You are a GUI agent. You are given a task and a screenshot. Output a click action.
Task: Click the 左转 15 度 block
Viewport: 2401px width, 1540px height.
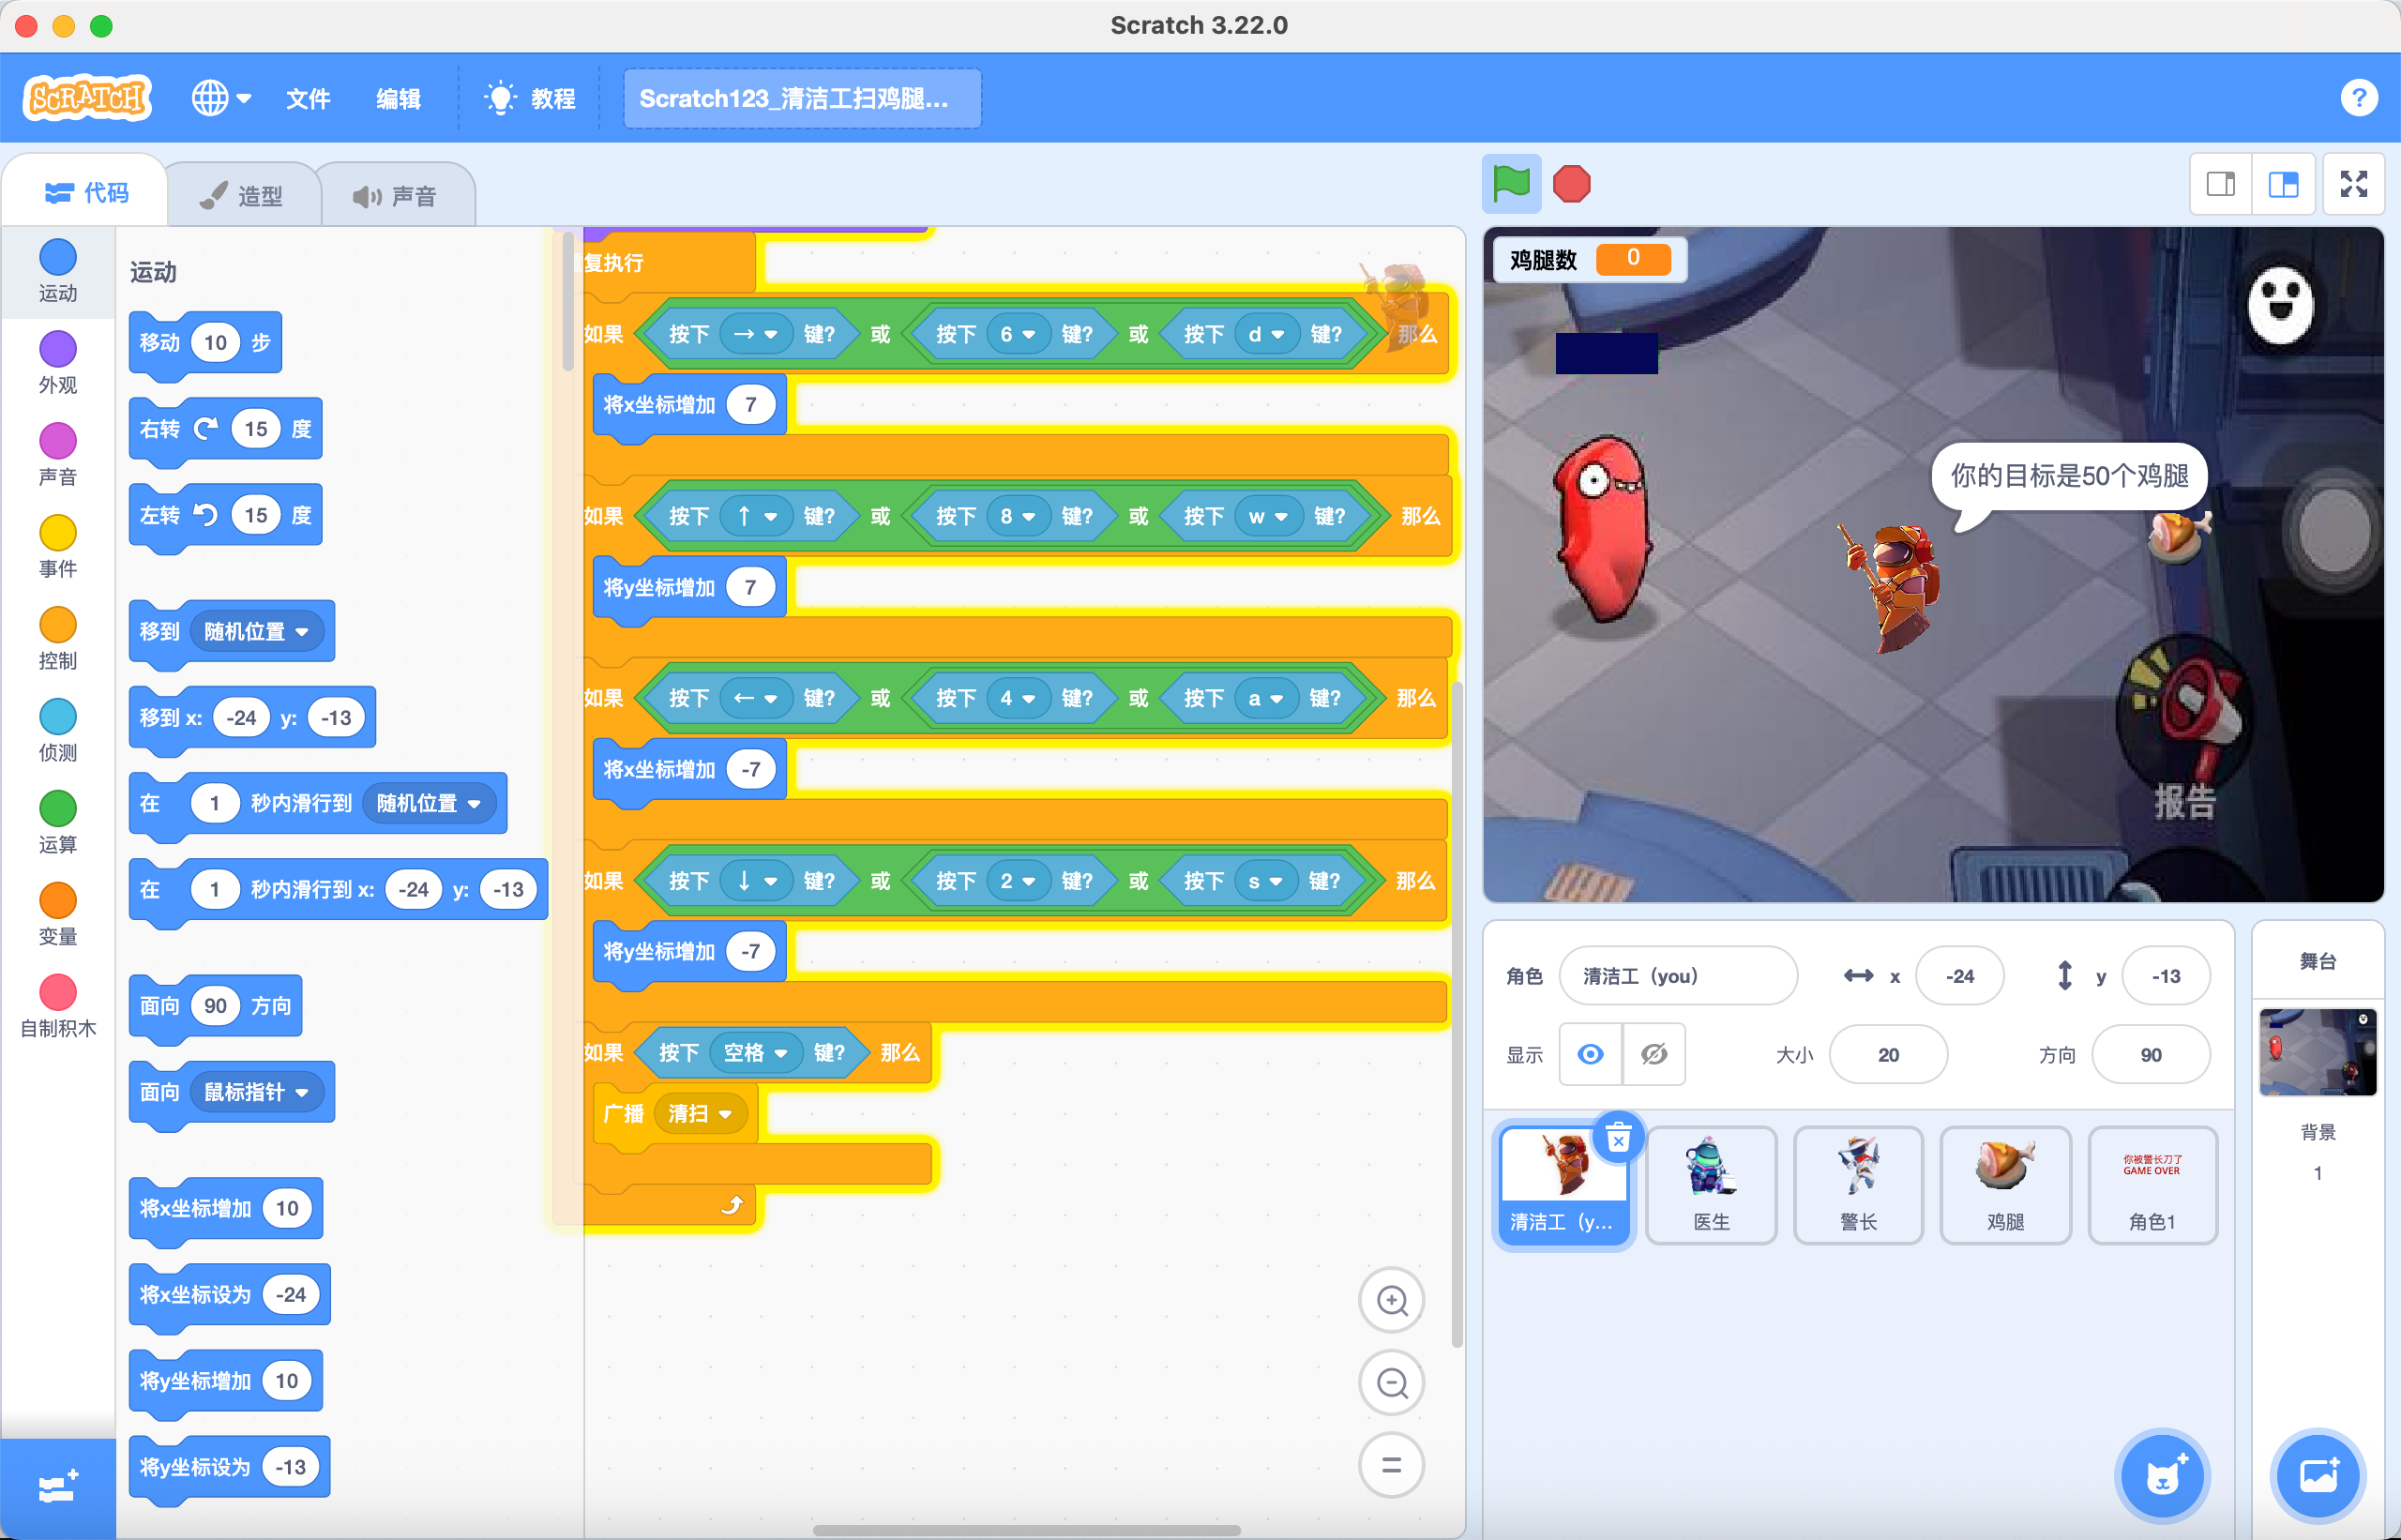[225, 515]
